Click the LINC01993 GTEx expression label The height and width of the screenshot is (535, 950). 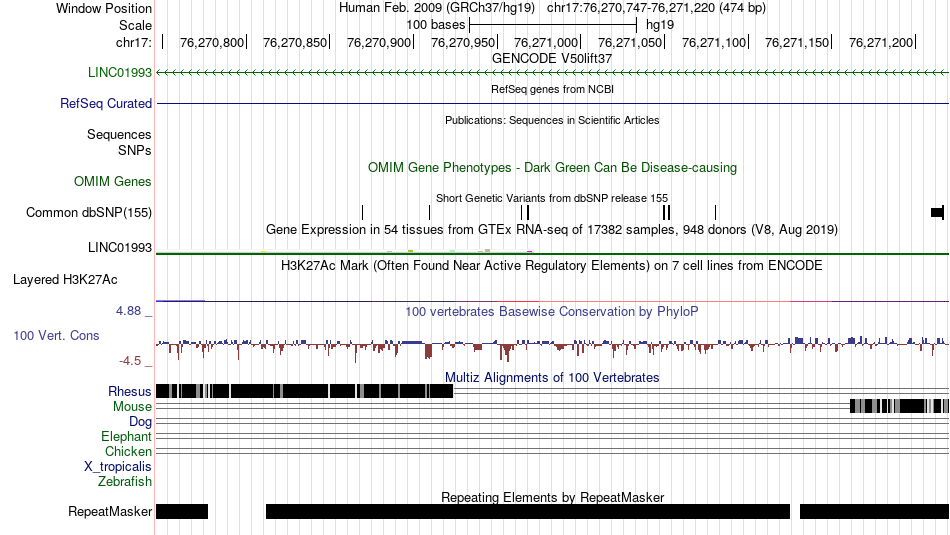(x=119, y=247)
